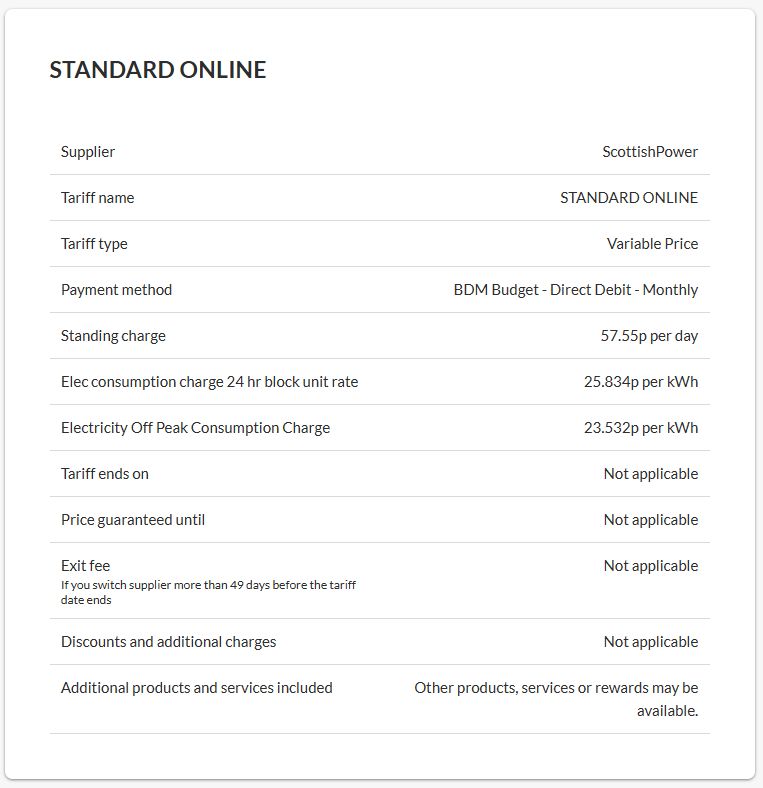Select the BDM Budget Direct Debit Monthly text
The image size is (763, 788).
(x=576, y=290)
